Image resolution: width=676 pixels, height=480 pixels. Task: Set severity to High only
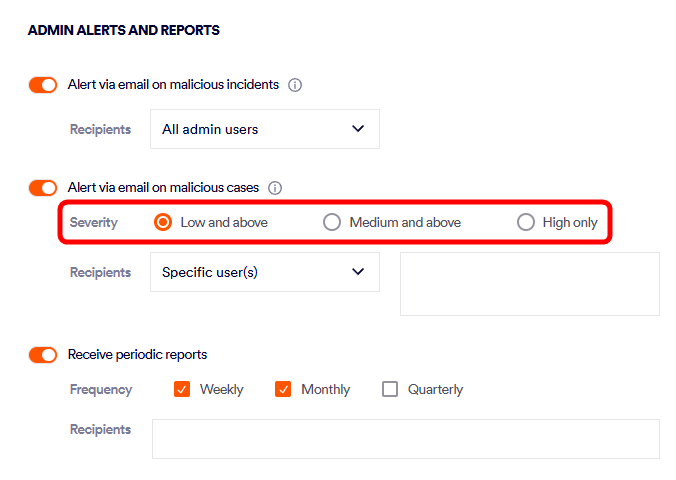[x=525, y=222]
